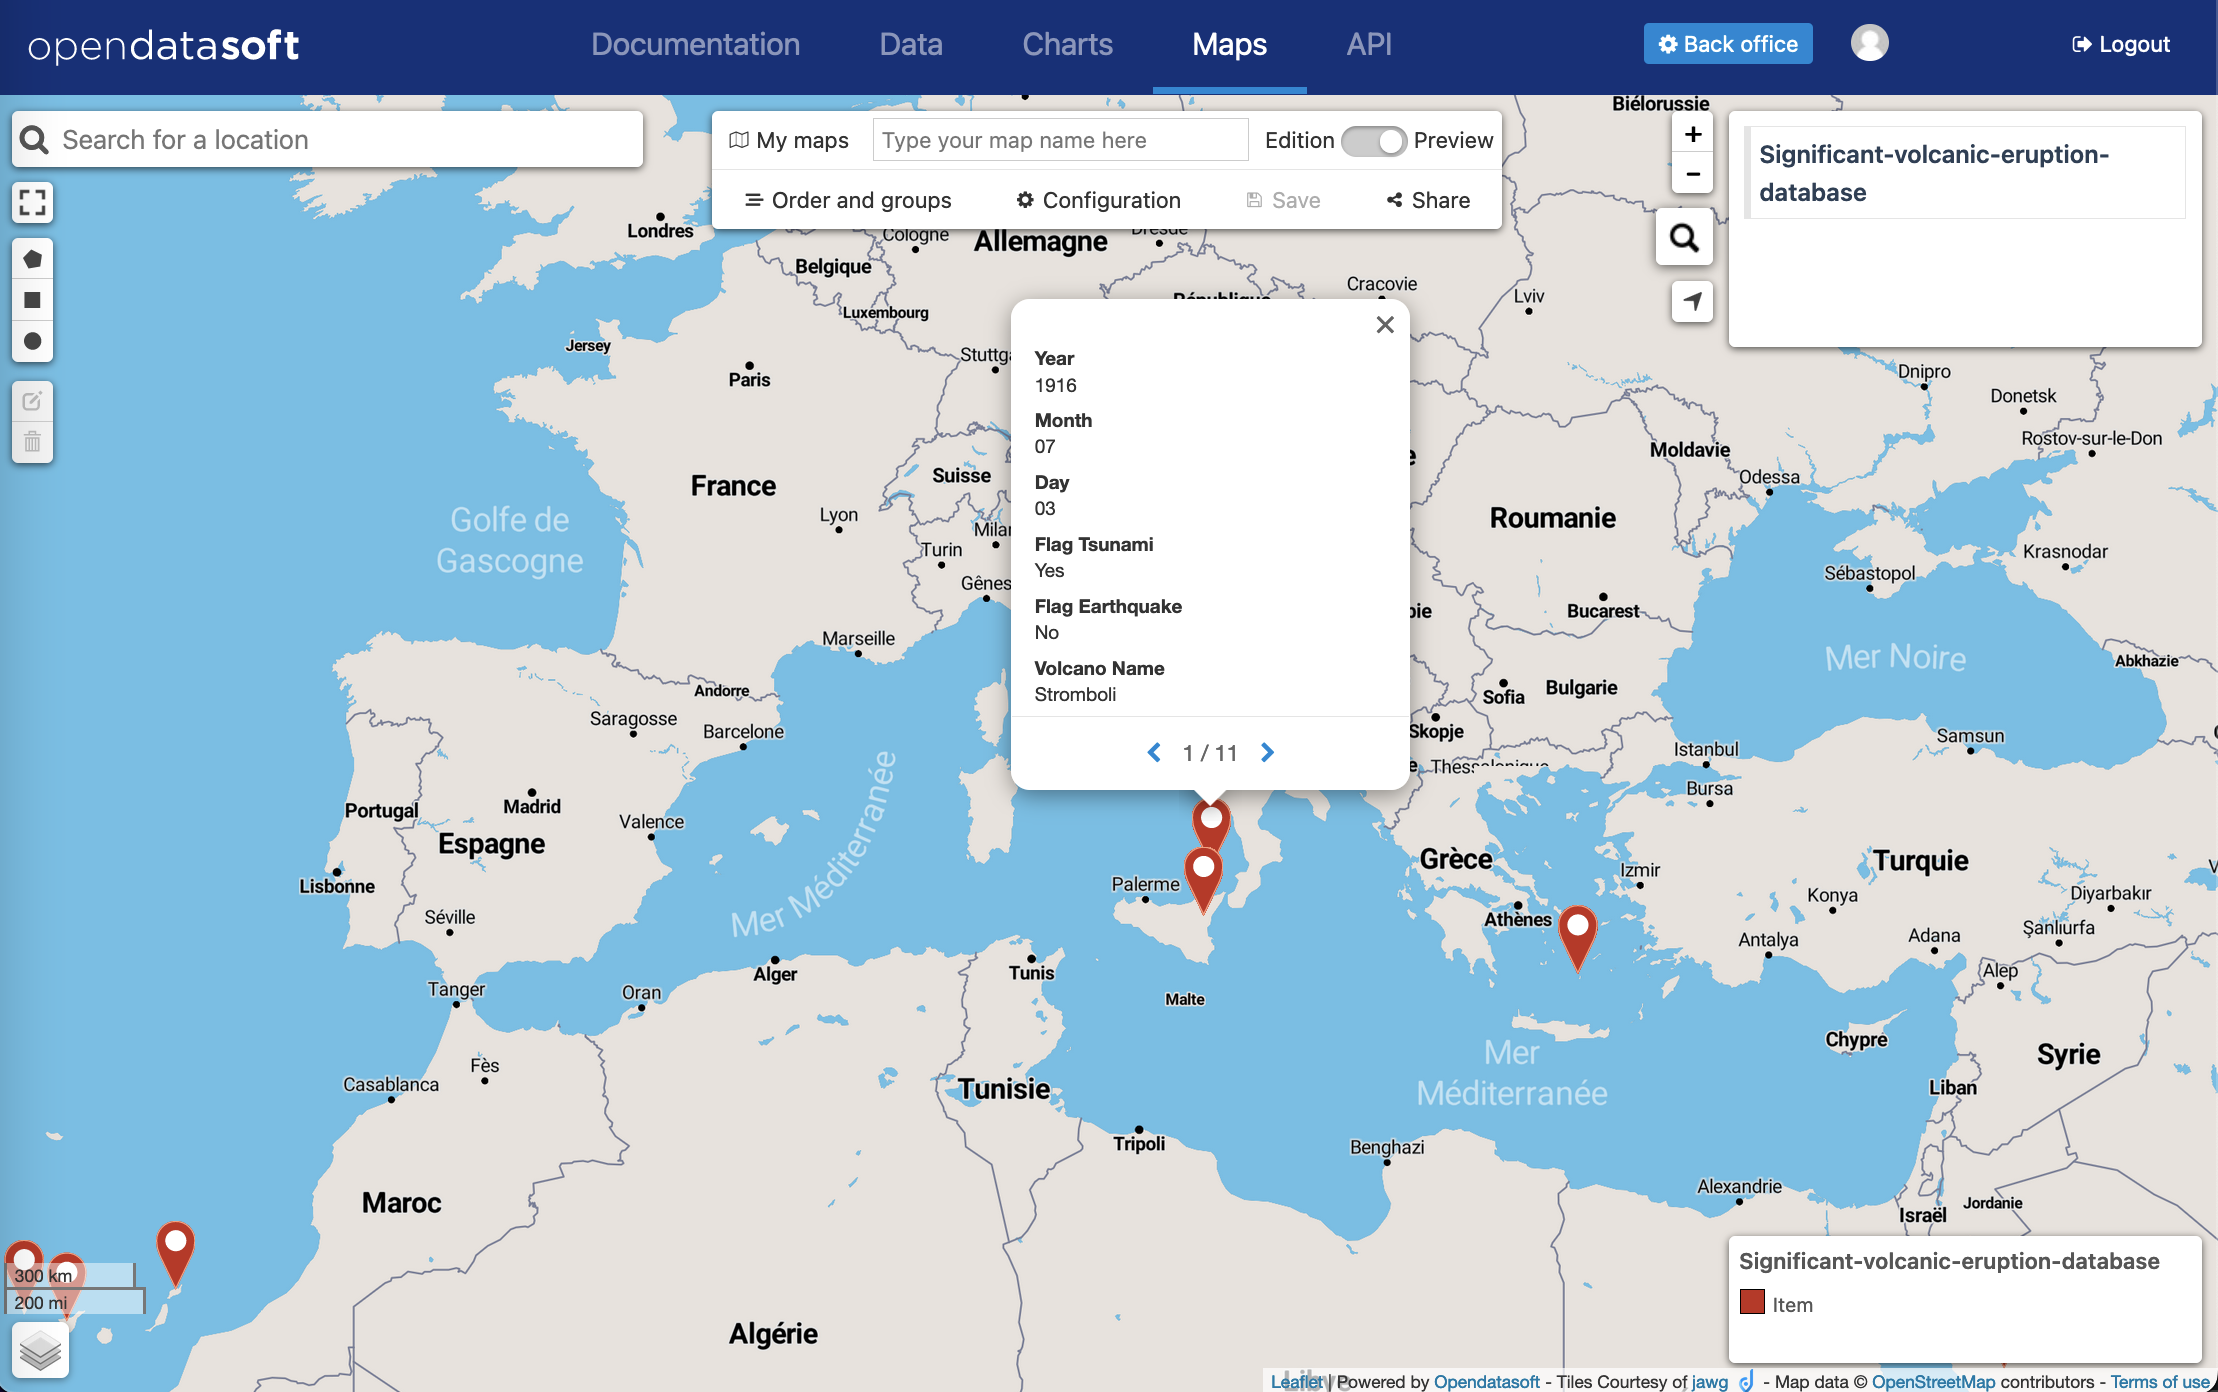Go to previous record in popup
The width and height of the screenshot is (2218, 1392).
(x=1154, y=752)
